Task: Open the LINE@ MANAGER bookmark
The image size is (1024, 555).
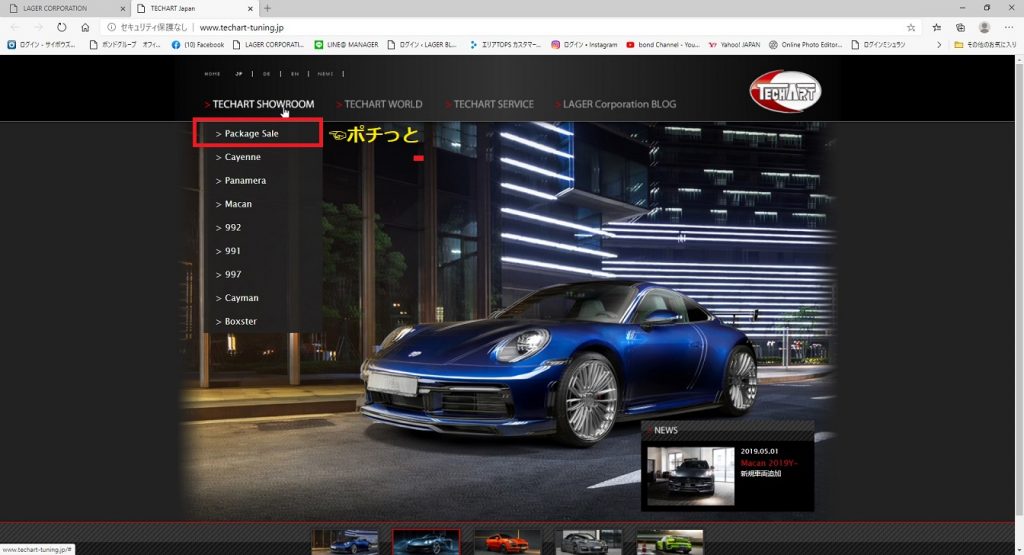Action: tap(346, 45)
